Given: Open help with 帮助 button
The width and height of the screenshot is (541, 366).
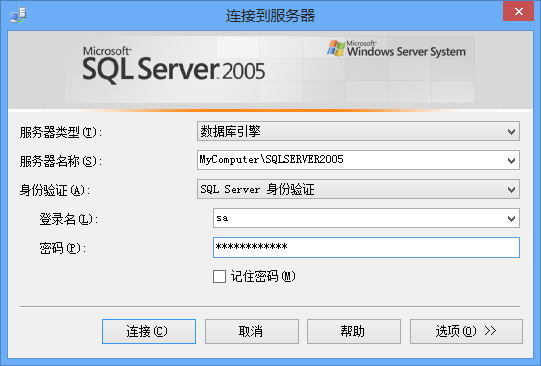Looking at the screenshot, I should [354, 332].
